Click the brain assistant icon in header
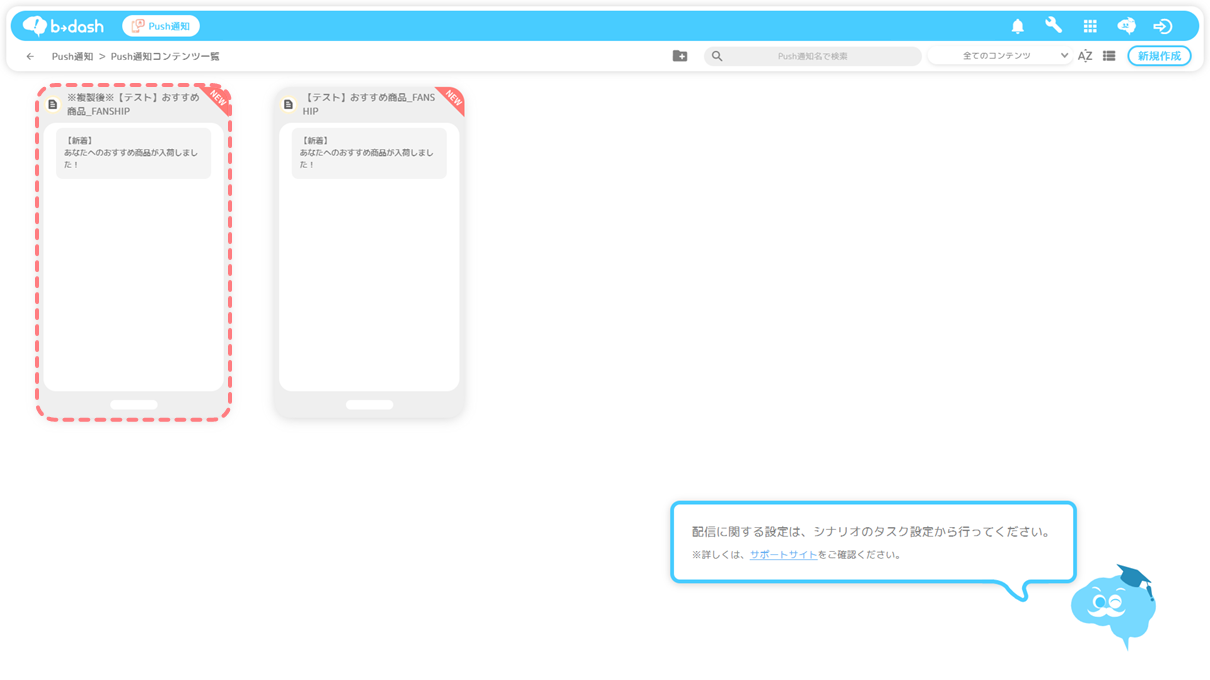 (x=1126, y=26)
